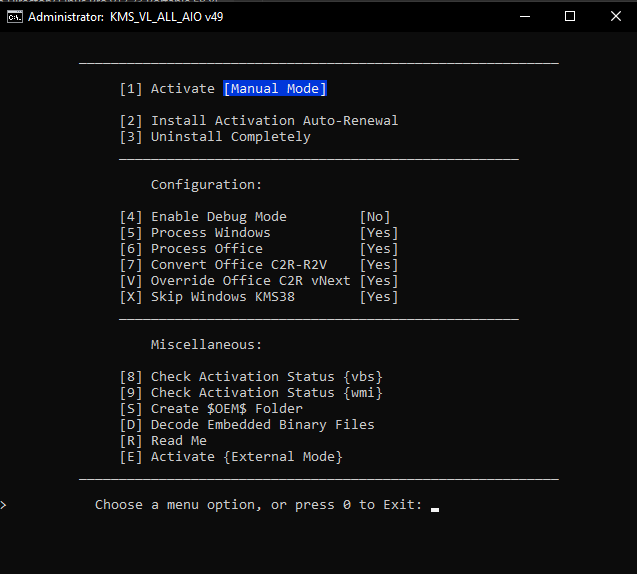The height and width of the screenshot is (574, 637).
Task: Click '[Yes]' value beside Override Office C2R vNext
Action: pyautogui.click(x=379, y=281)
